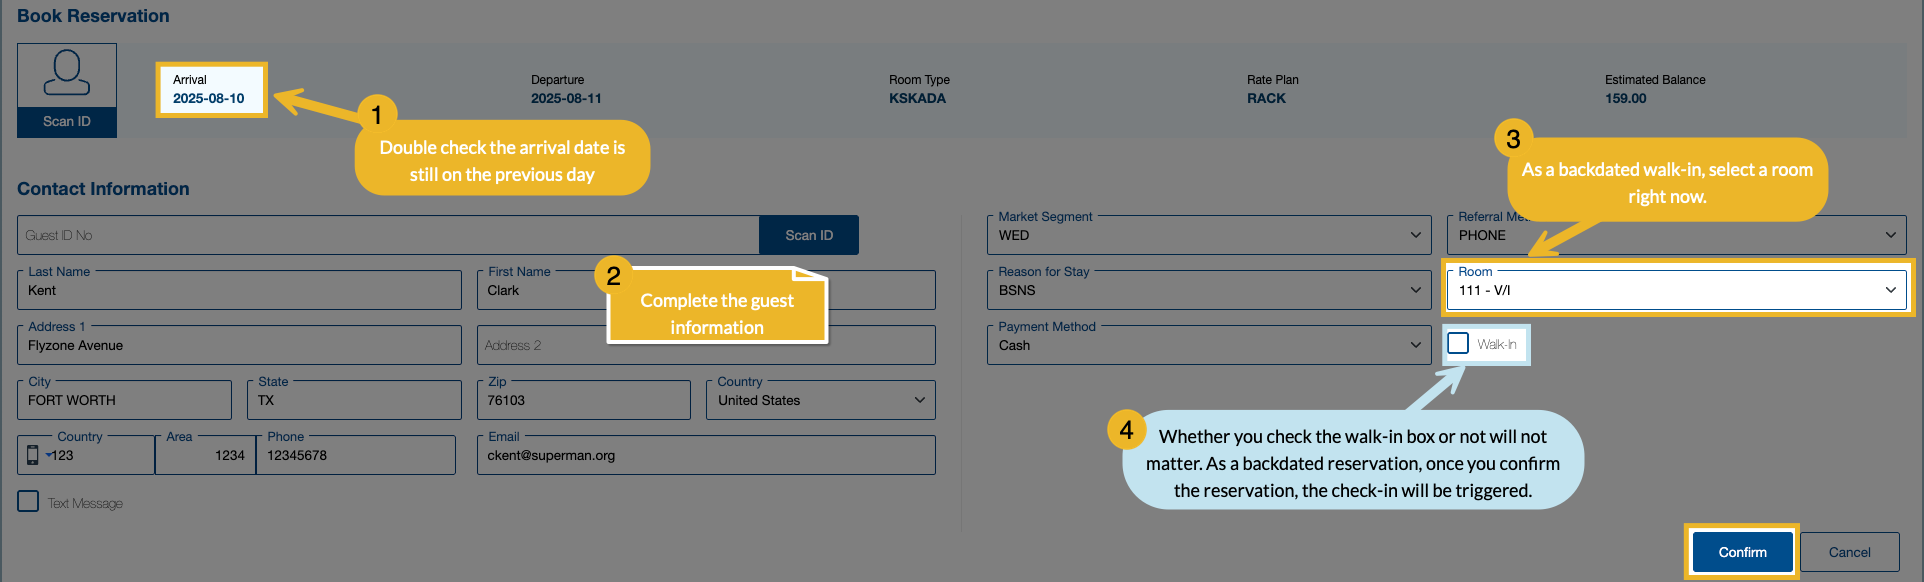Select the Address 1 input field
Viewport: 1924px width, 582px height.
coord(239,346)
